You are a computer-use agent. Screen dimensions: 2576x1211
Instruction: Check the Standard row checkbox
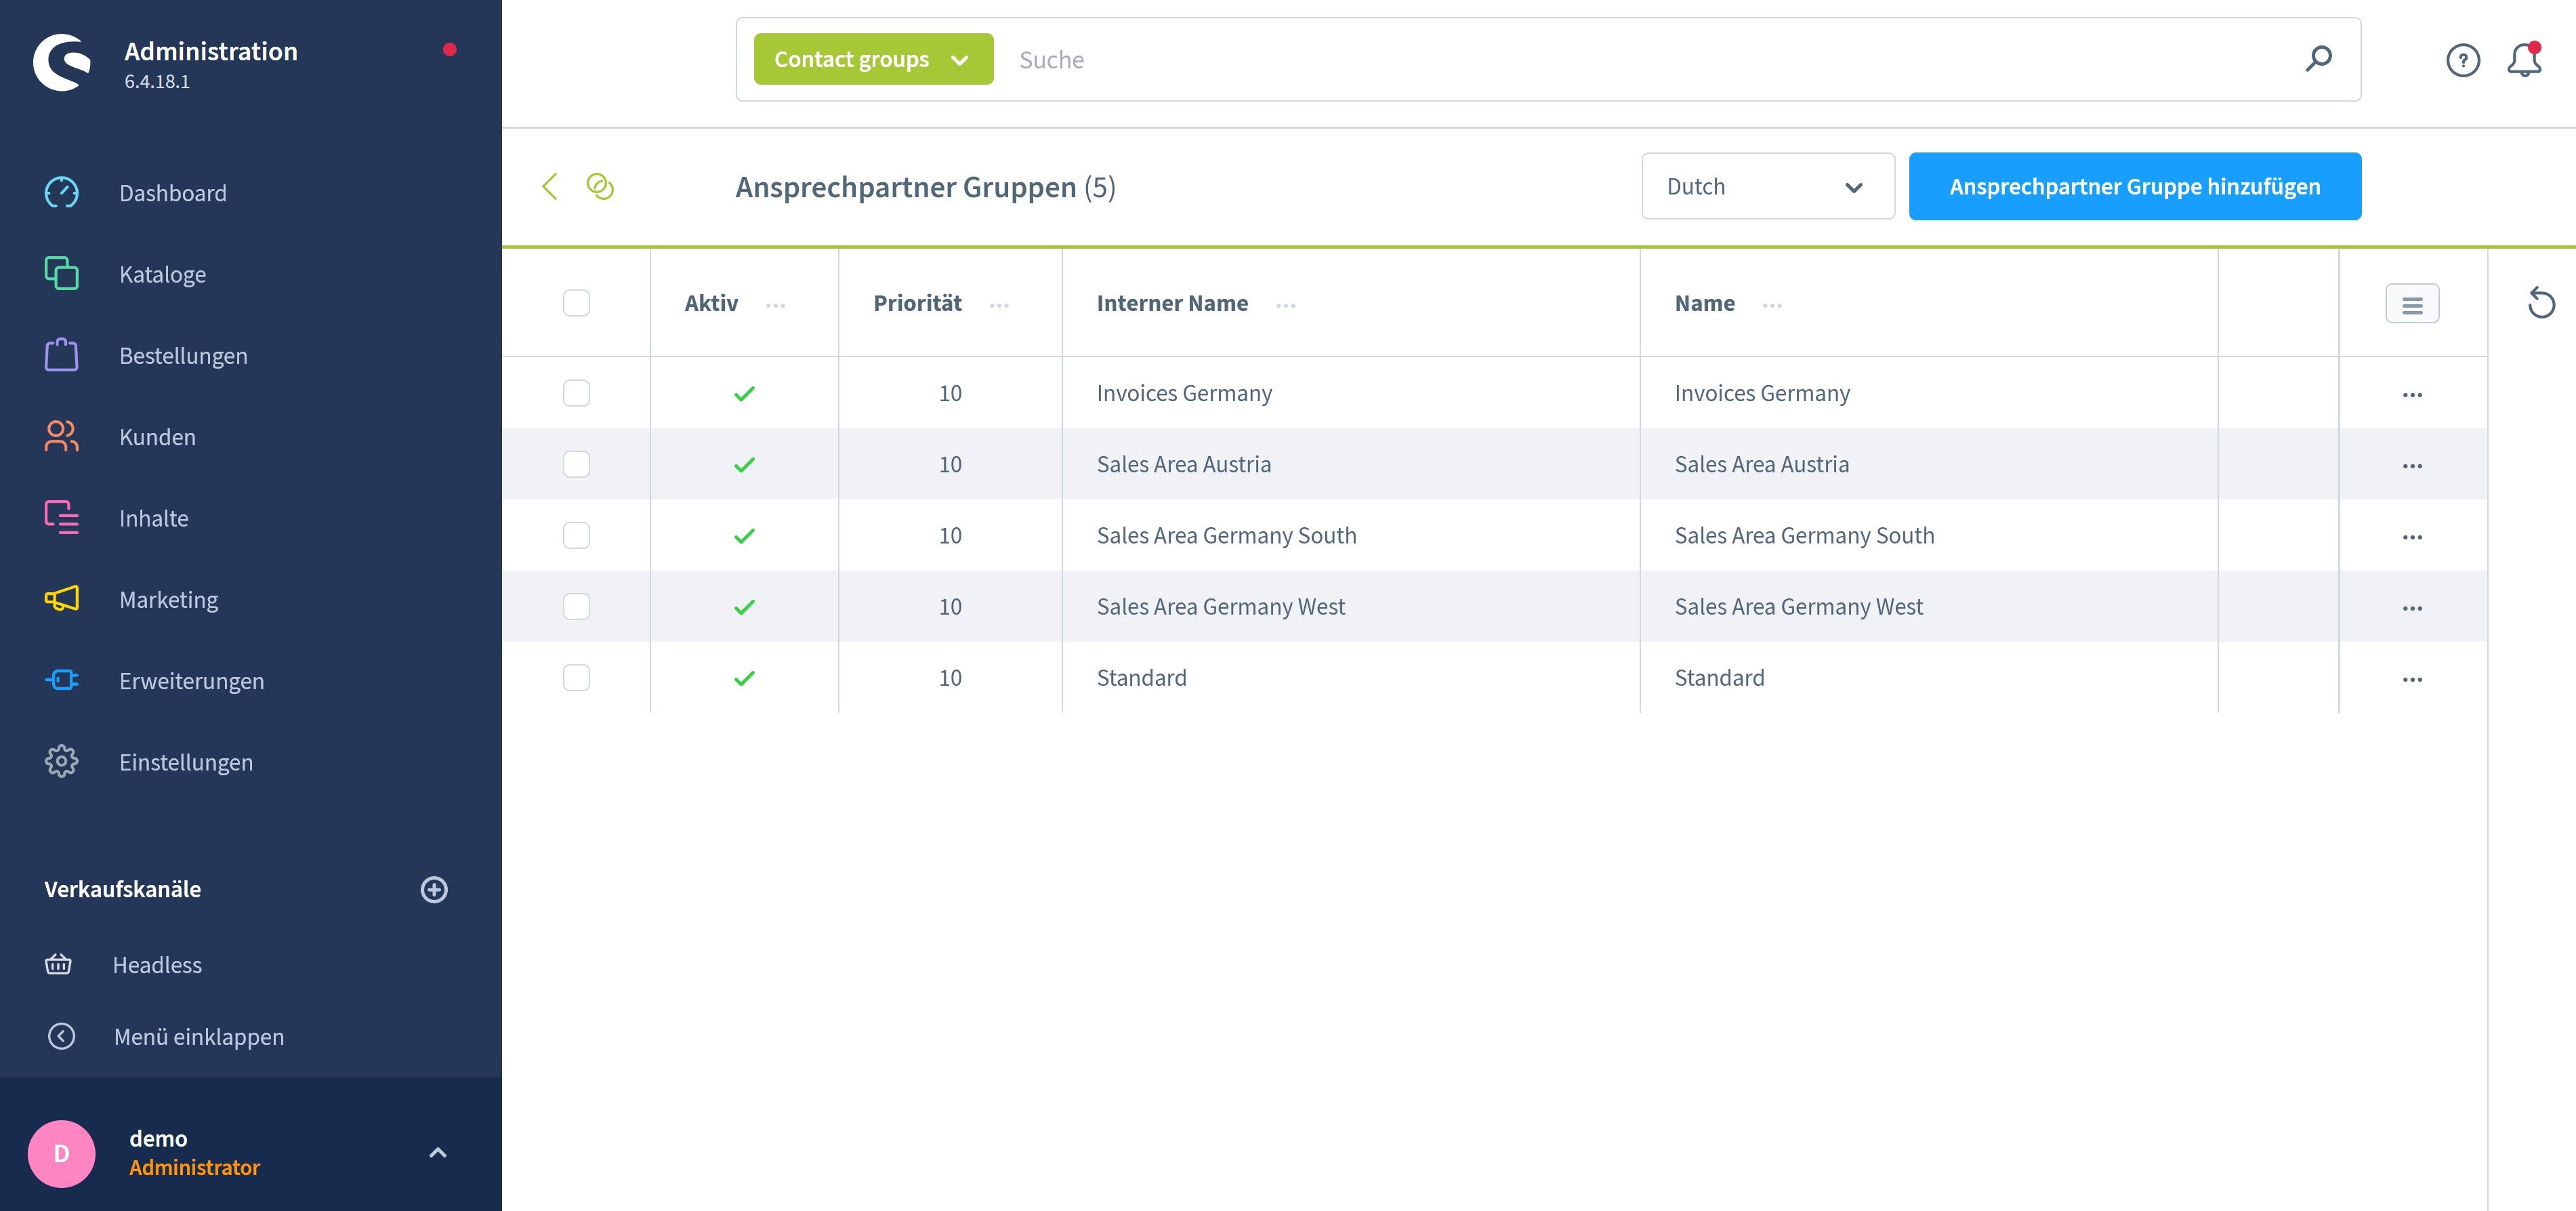pos(576,677)
